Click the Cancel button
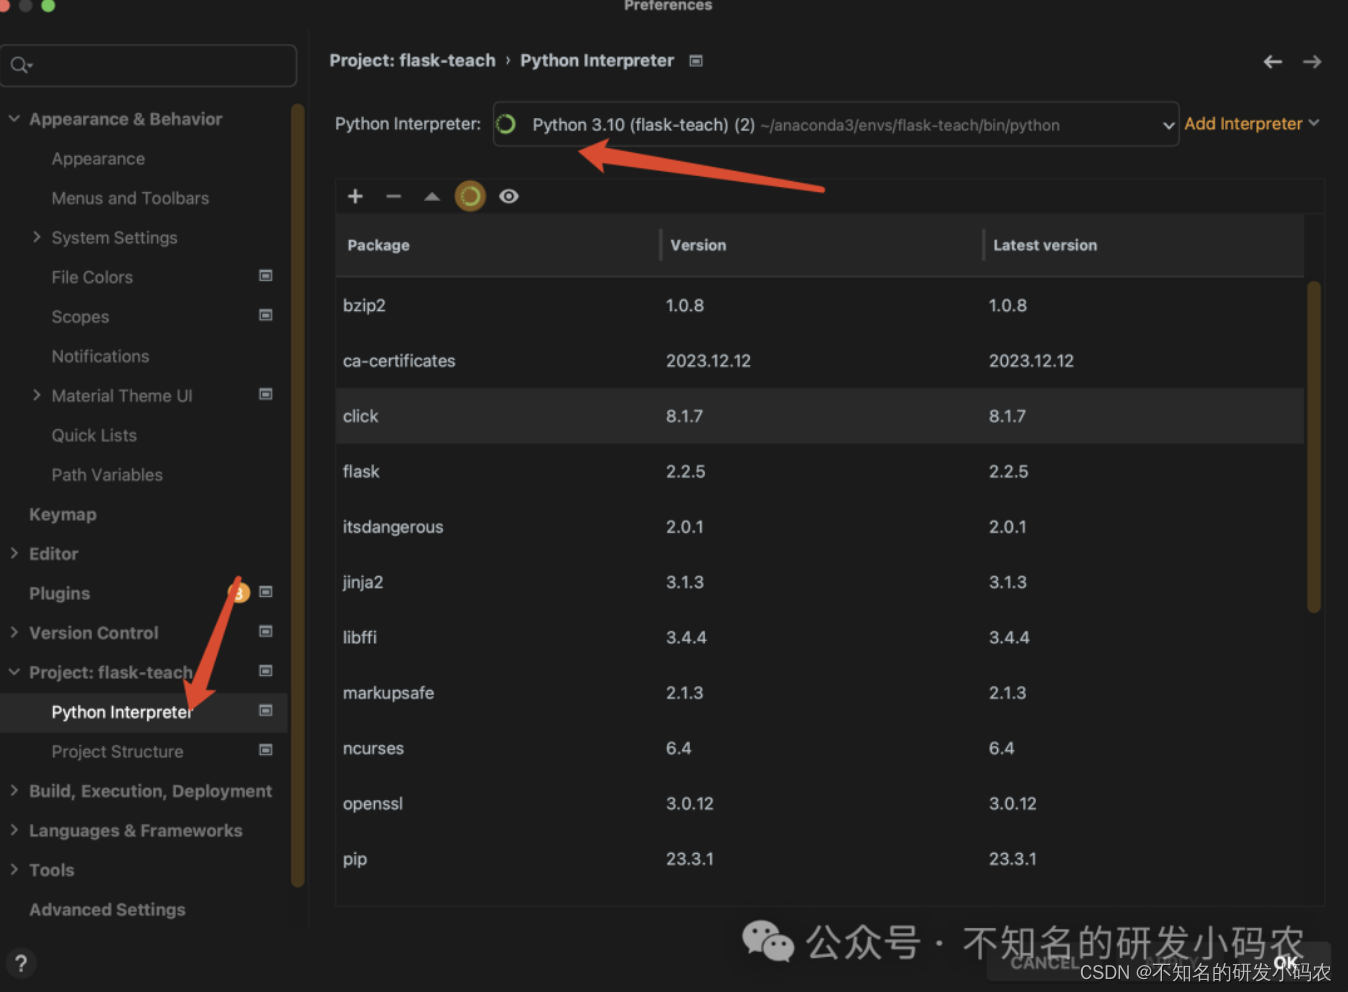Image resolution: width=1348 pixels, height=992 pixels. pyautogui.click(x=1043, y=962)
